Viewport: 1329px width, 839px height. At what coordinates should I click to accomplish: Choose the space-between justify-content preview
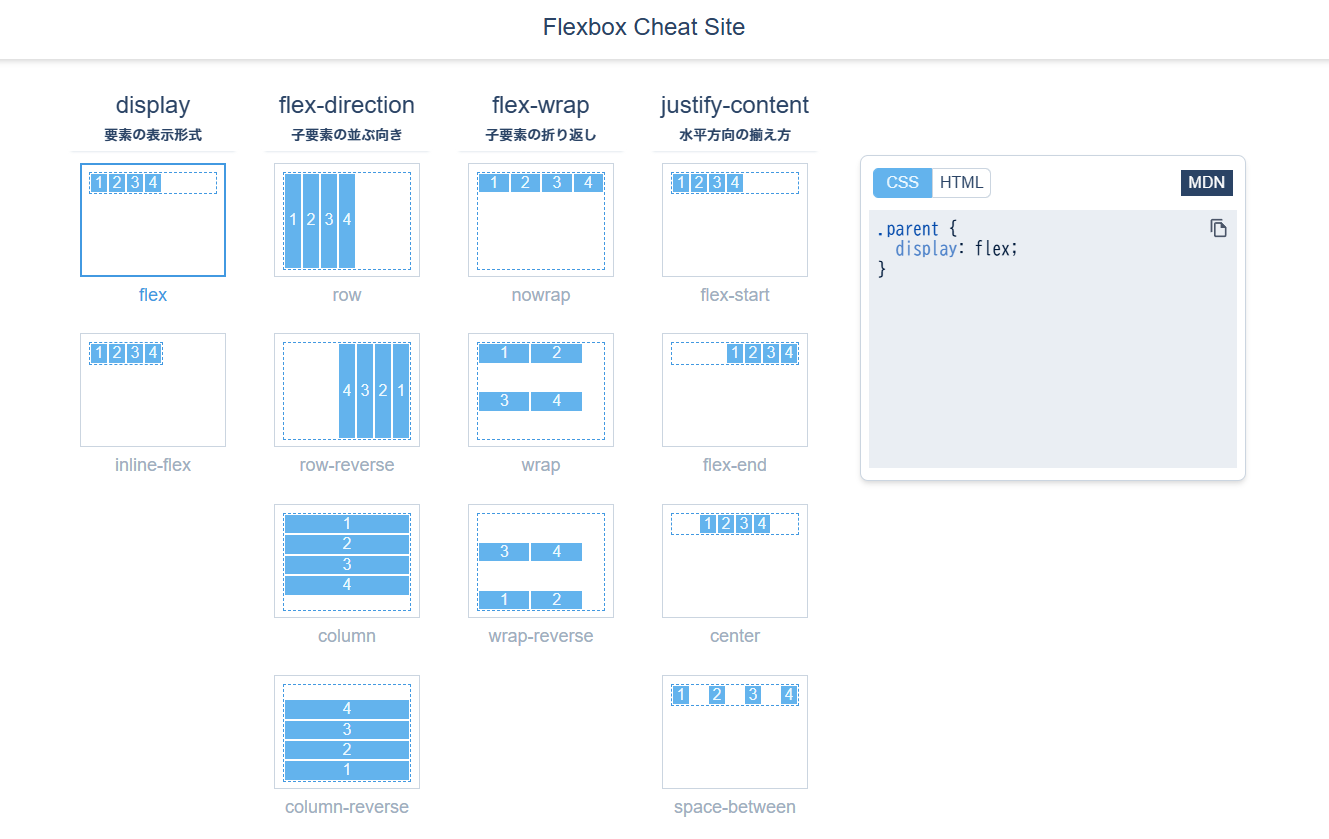[735, 732]
